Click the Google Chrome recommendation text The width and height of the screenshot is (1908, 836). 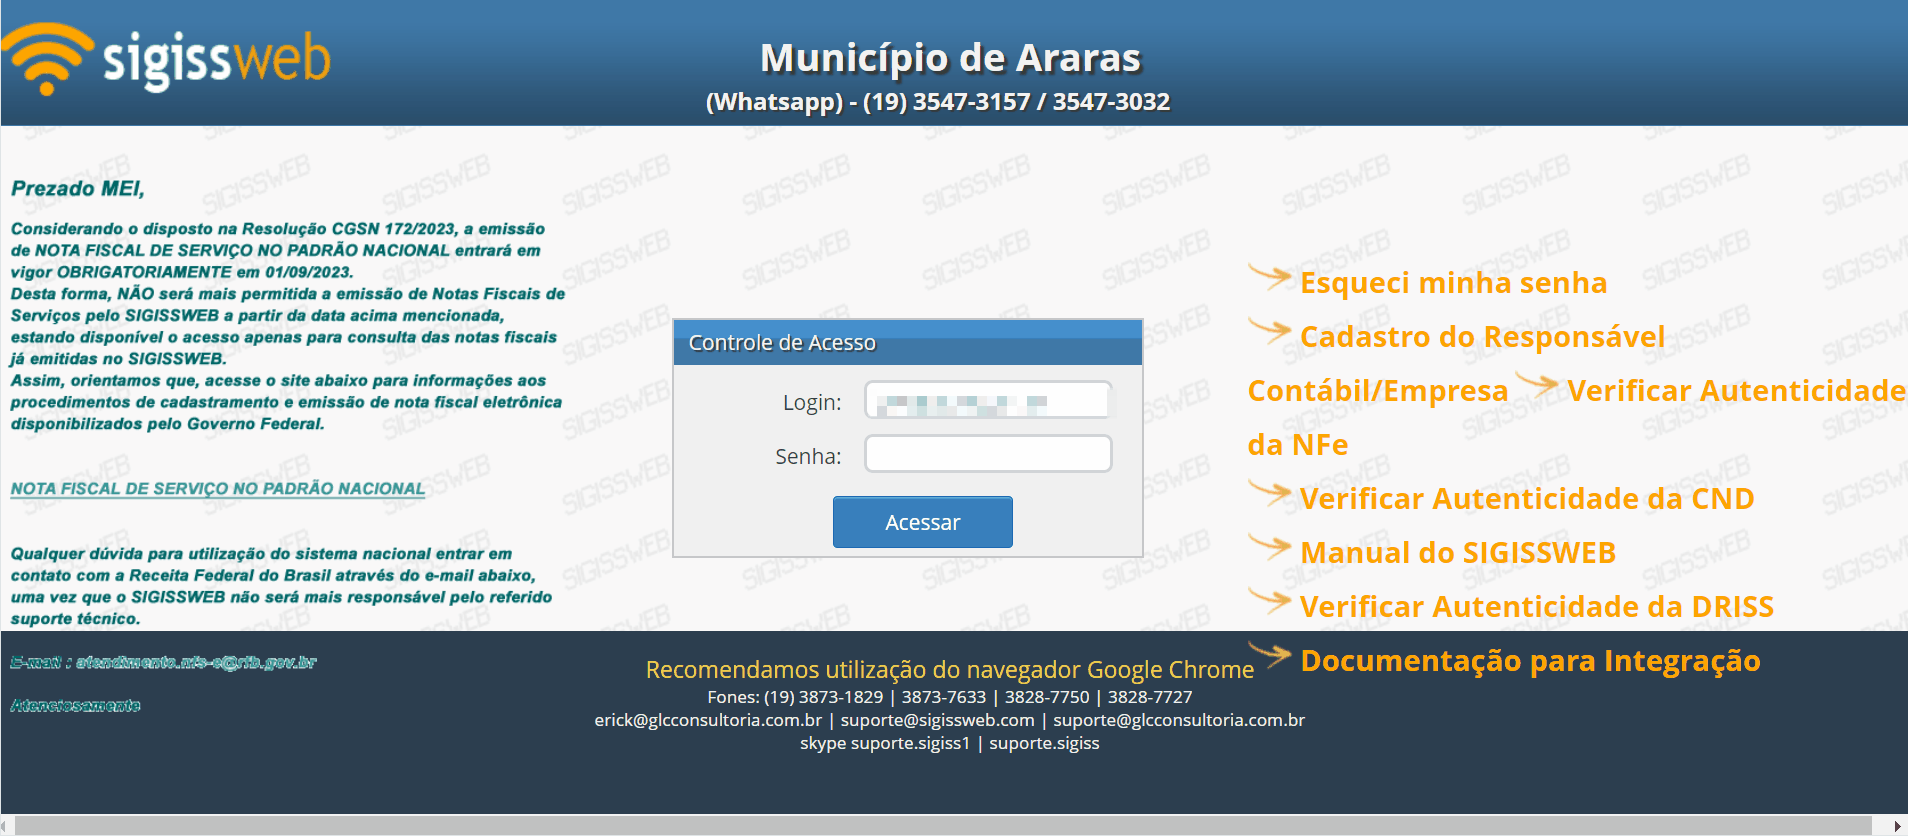950,670
